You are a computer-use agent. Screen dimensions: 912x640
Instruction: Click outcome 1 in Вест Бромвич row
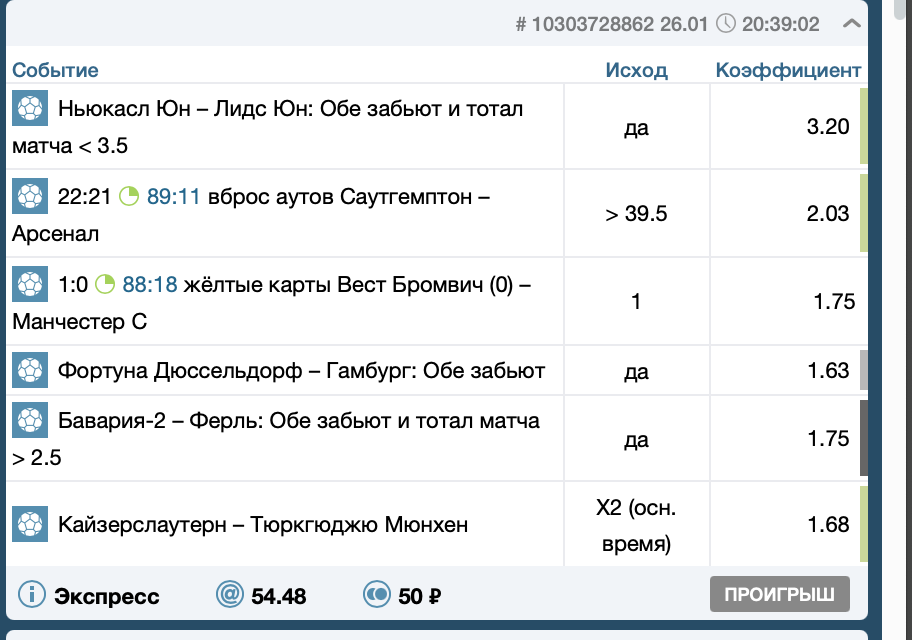point(636,301)
